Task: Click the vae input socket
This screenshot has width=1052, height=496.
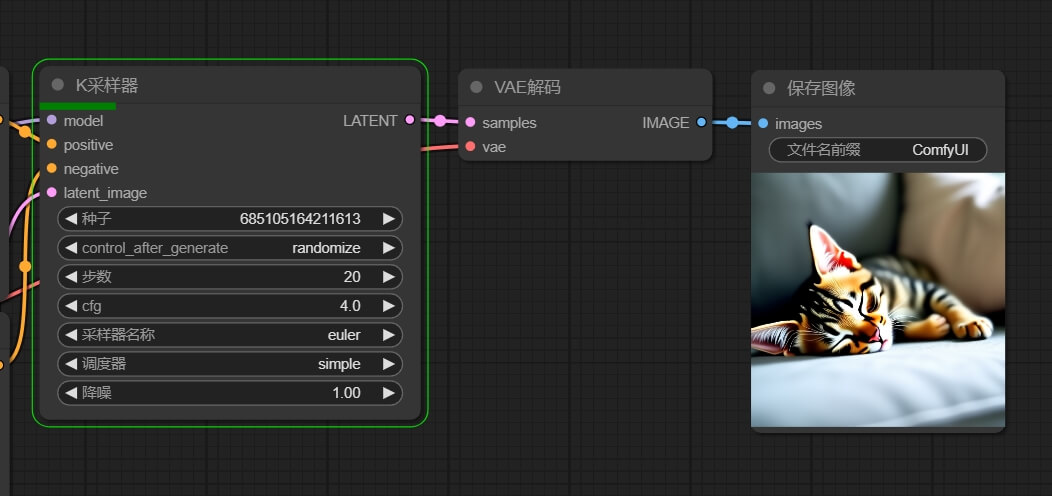Action: pyautogui.click(x=470, y=146)
